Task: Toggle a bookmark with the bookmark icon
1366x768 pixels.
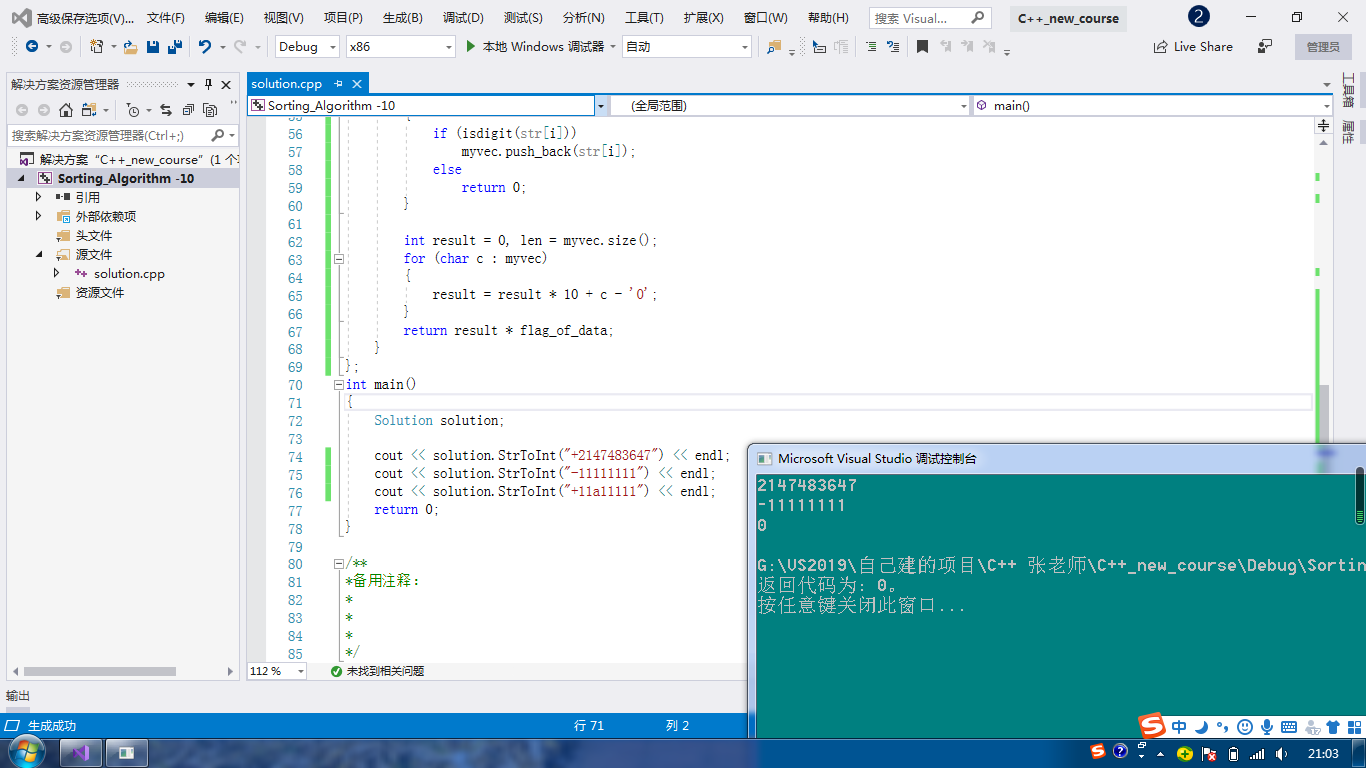Action: 922,46
